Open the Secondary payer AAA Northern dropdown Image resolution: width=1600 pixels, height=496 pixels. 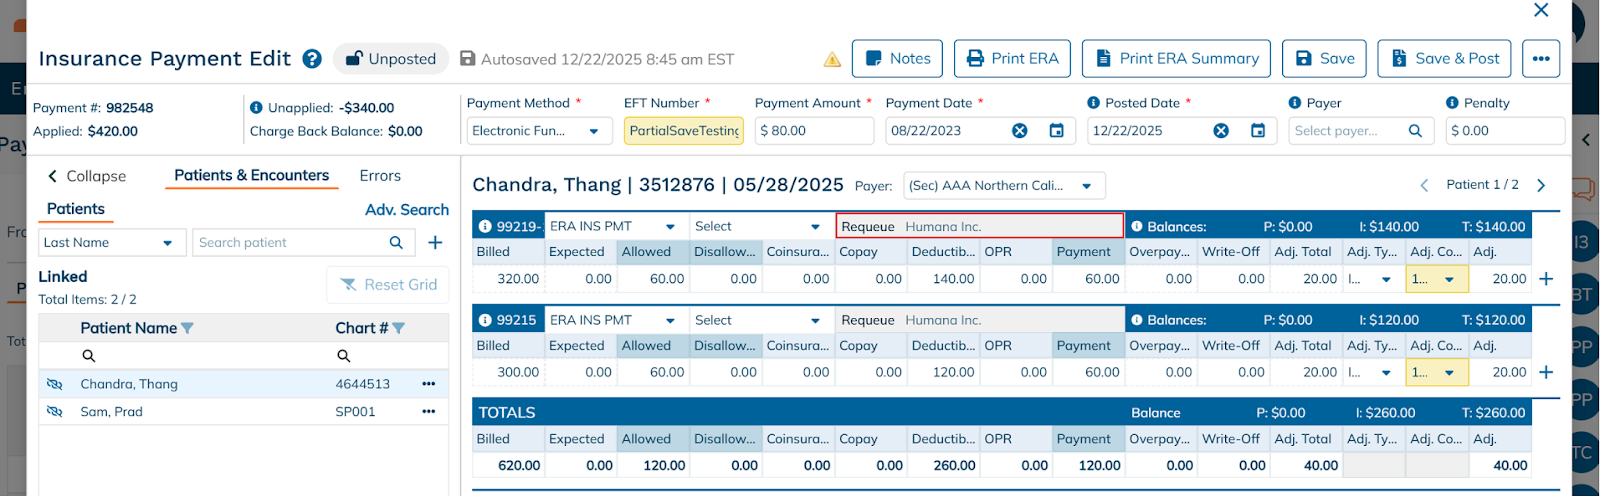pos(1086,186)
